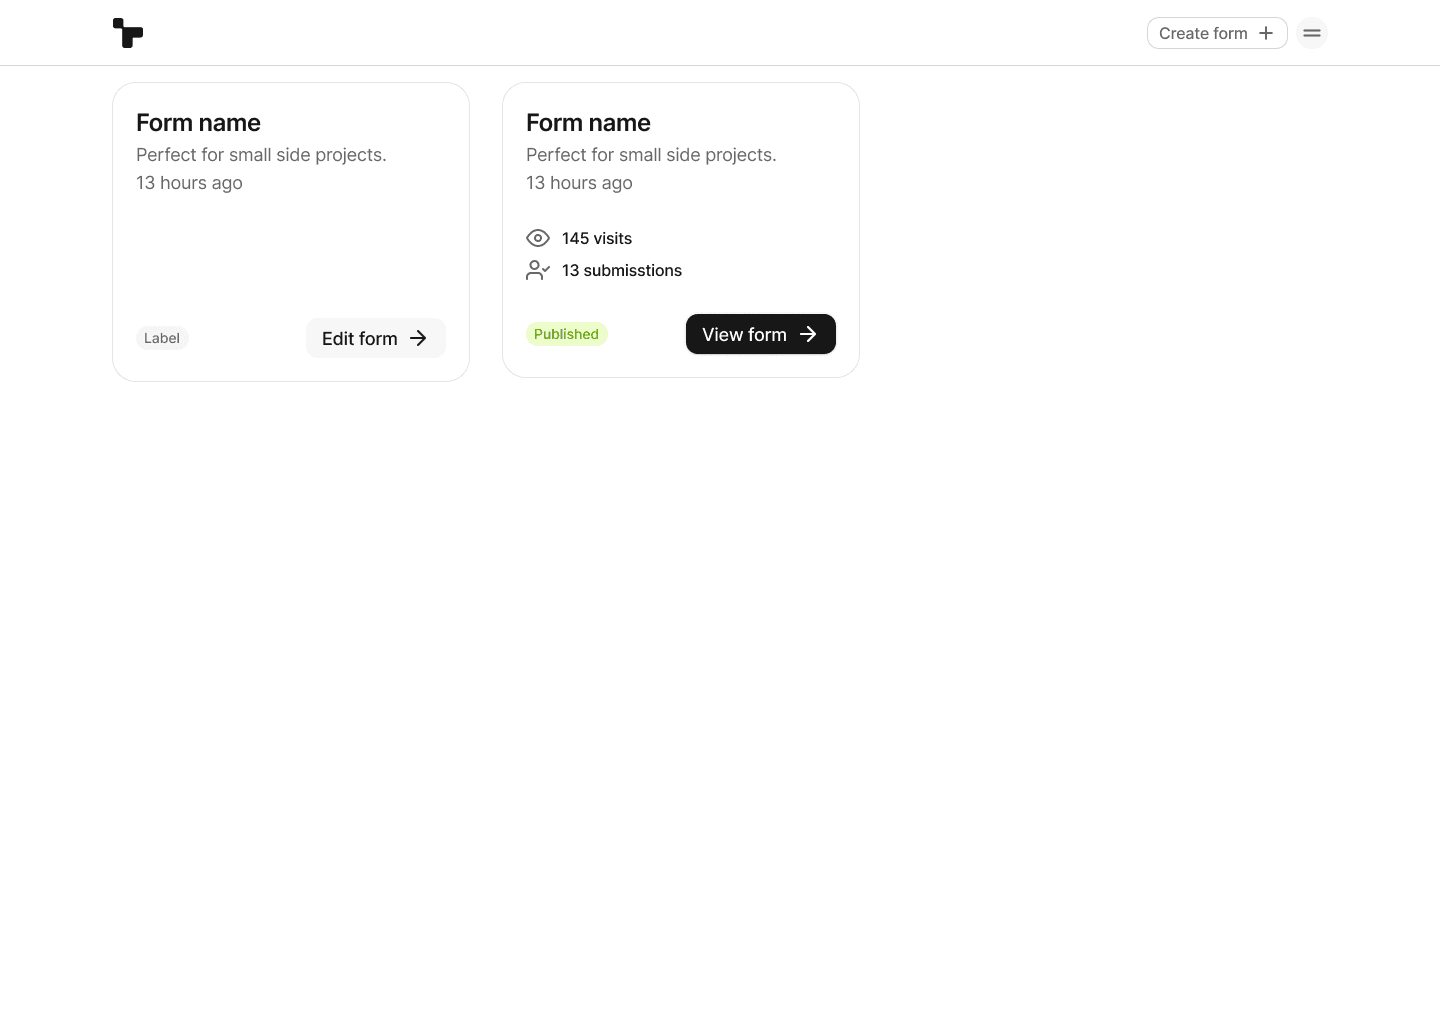Image resolution: width=1440 pixels, height=1024 pixels.
Task: Click the user check icon beside submissions
Action: pos(538,270)
